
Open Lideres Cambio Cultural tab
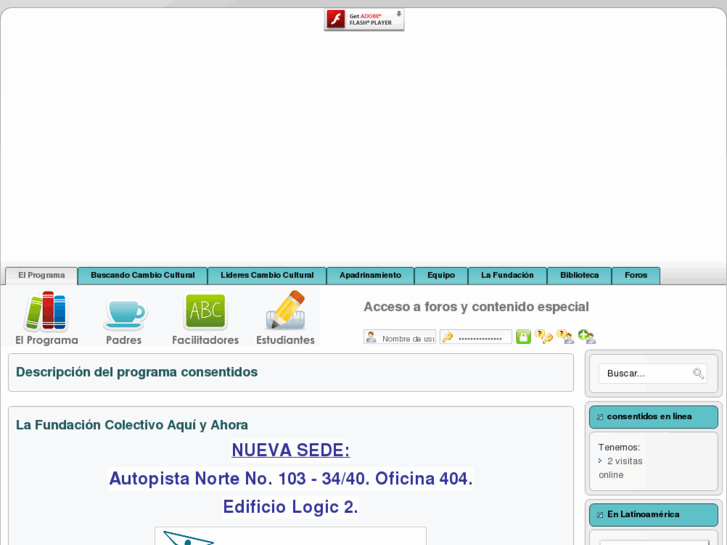(x=267, y=276)
